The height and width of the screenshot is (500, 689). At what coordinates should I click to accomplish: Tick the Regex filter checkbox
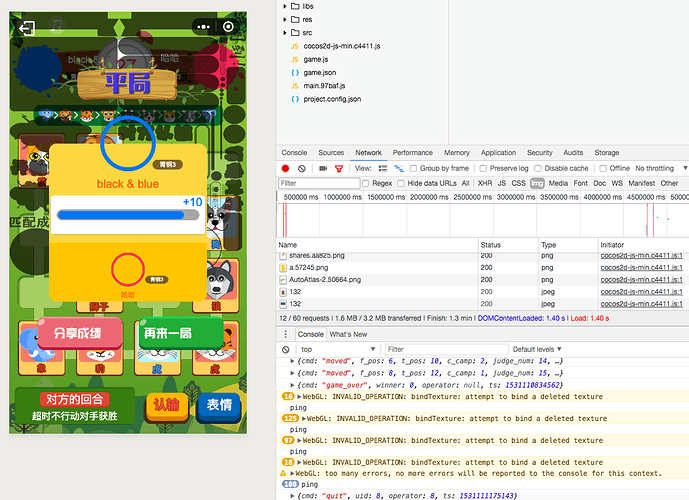coord(366,183)
